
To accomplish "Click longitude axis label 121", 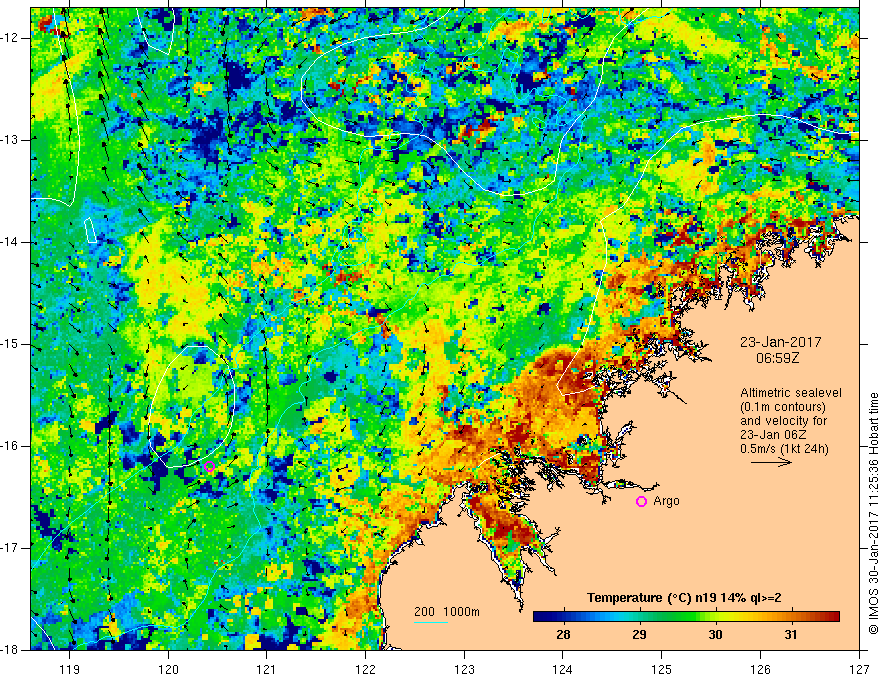I will 267,669.
